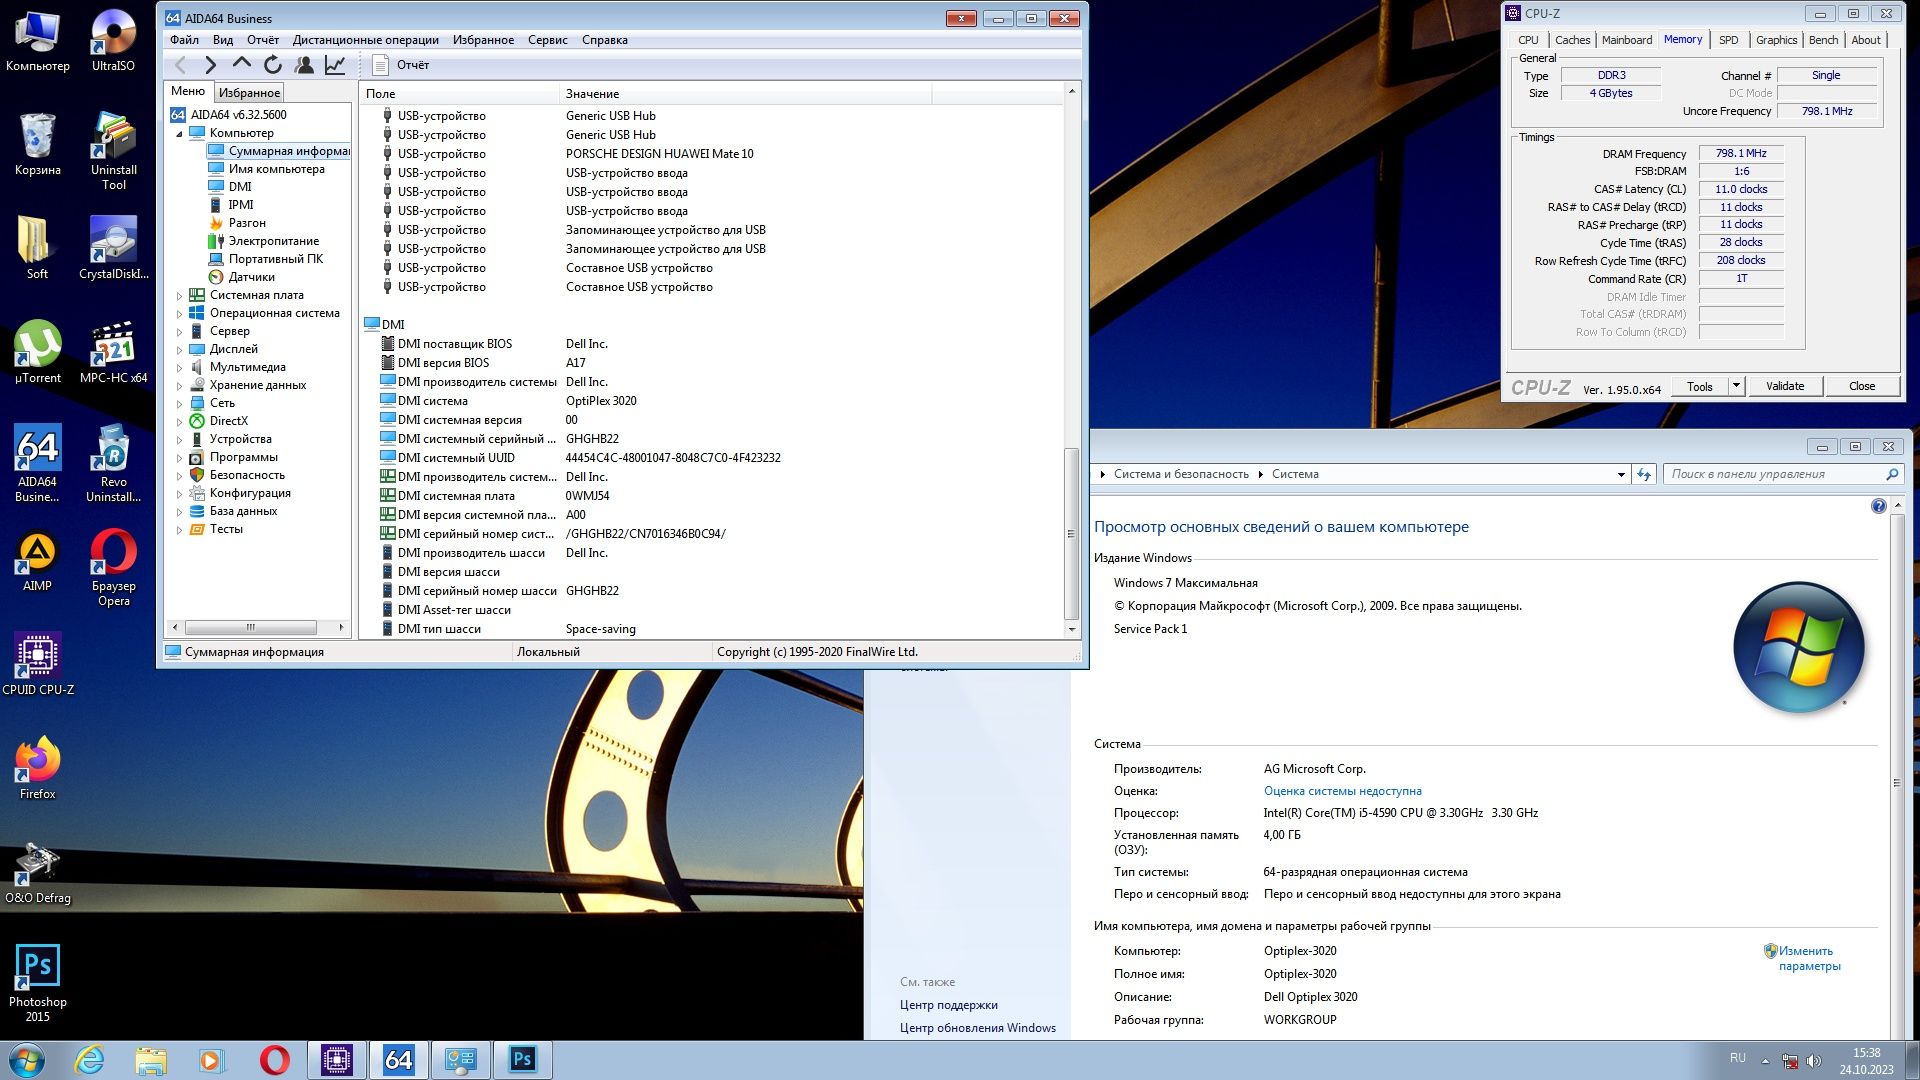Expand the Операционная система tree node

(x=179, y=314)
